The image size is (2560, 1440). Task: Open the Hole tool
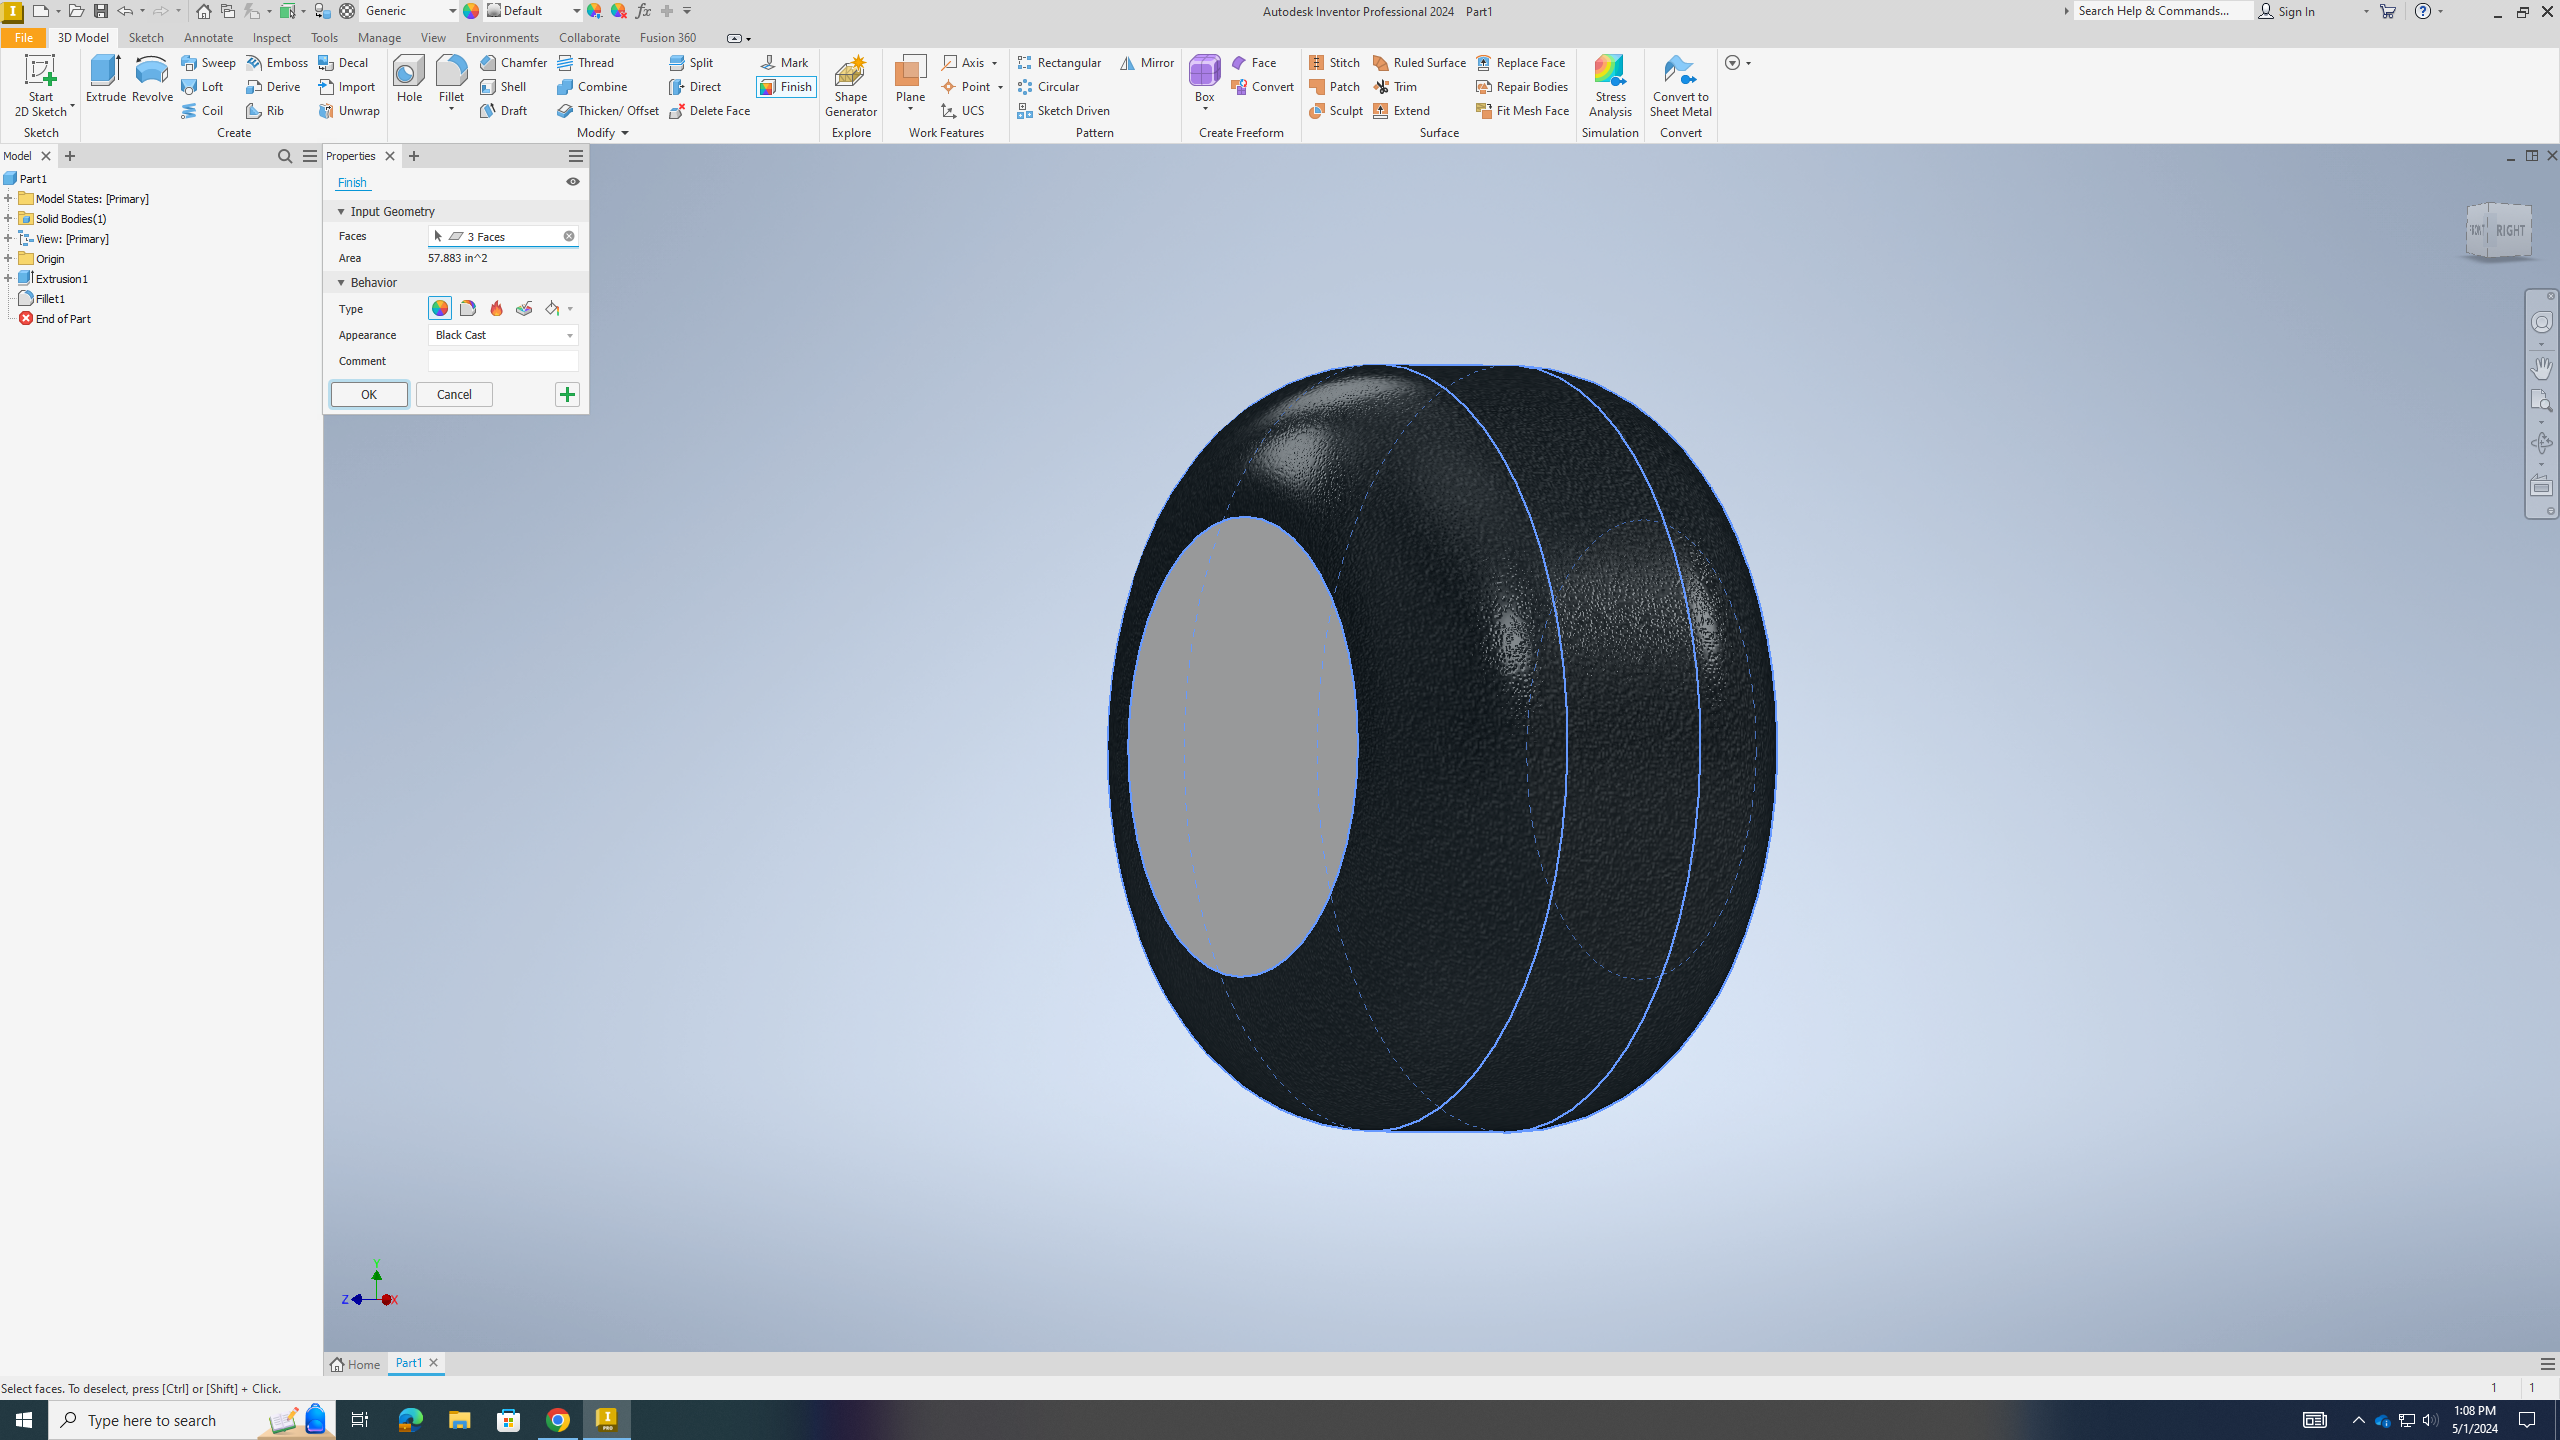click(409, 79)
